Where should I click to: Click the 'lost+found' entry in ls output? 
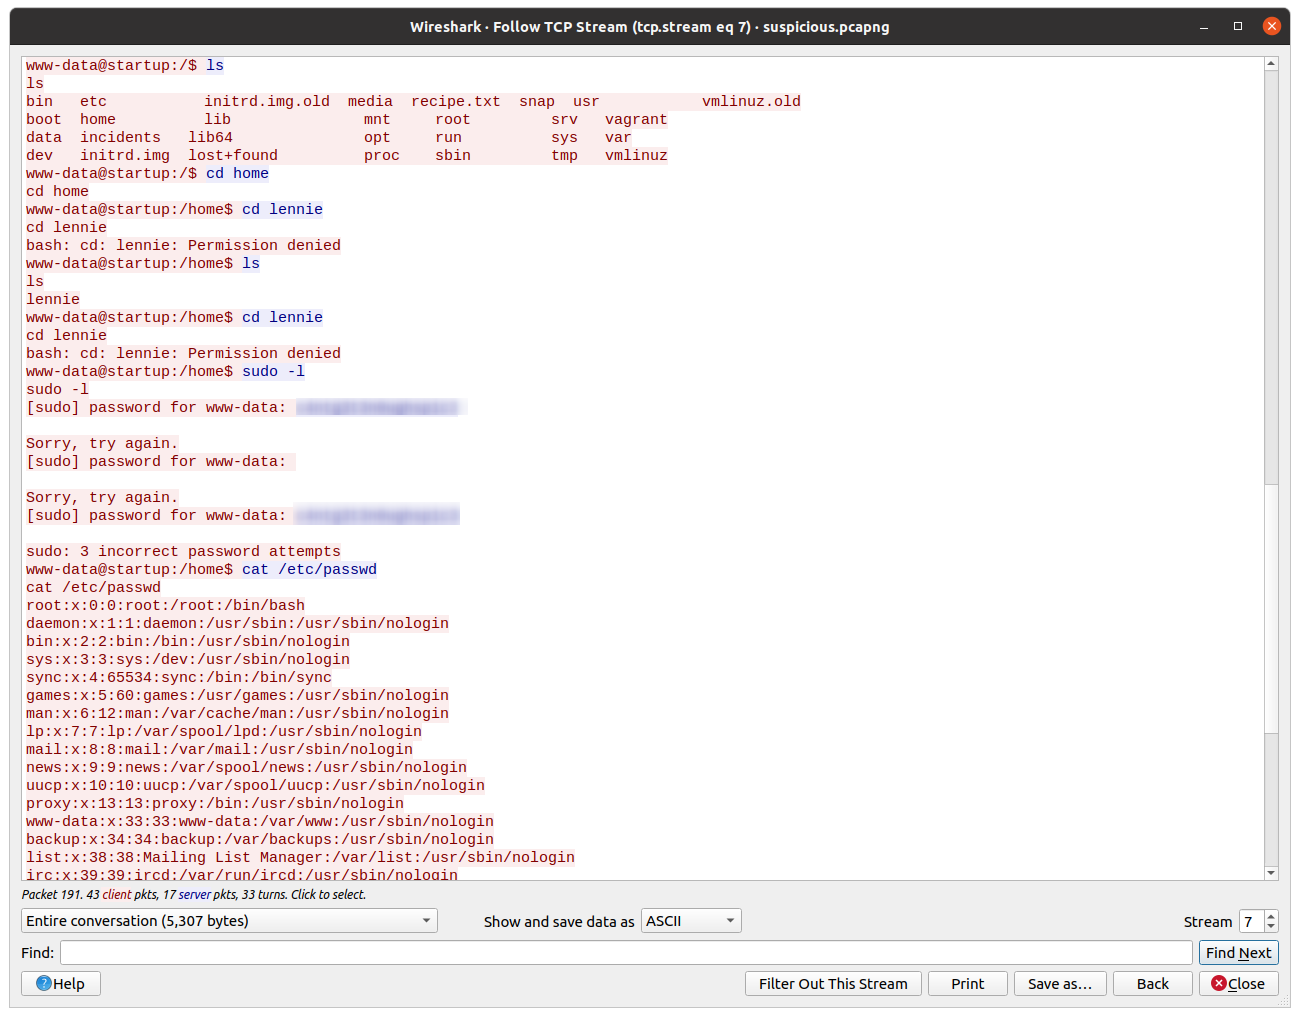pos(233,155)
